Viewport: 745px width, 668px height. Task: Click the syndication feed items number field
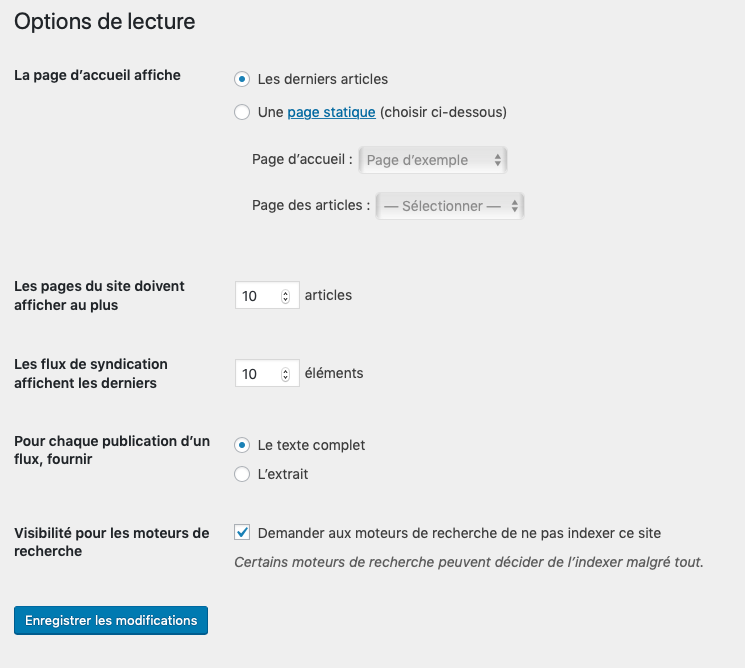(x=258, y=374)
